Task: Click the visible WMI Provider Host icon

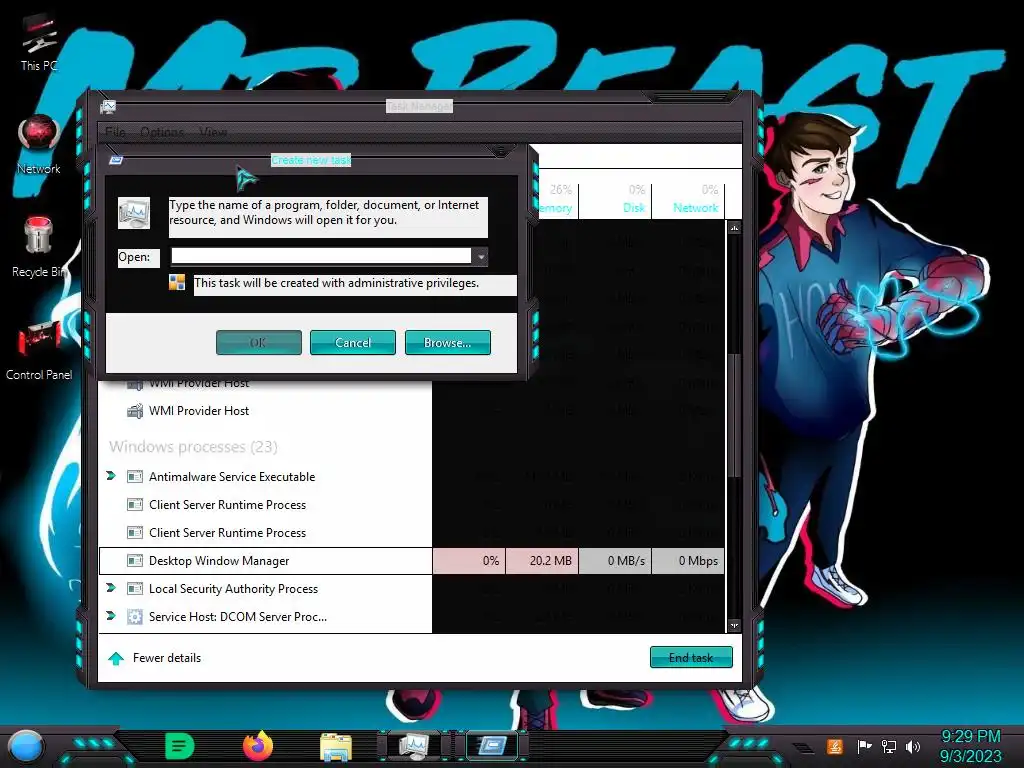Action: coord(135,411)
